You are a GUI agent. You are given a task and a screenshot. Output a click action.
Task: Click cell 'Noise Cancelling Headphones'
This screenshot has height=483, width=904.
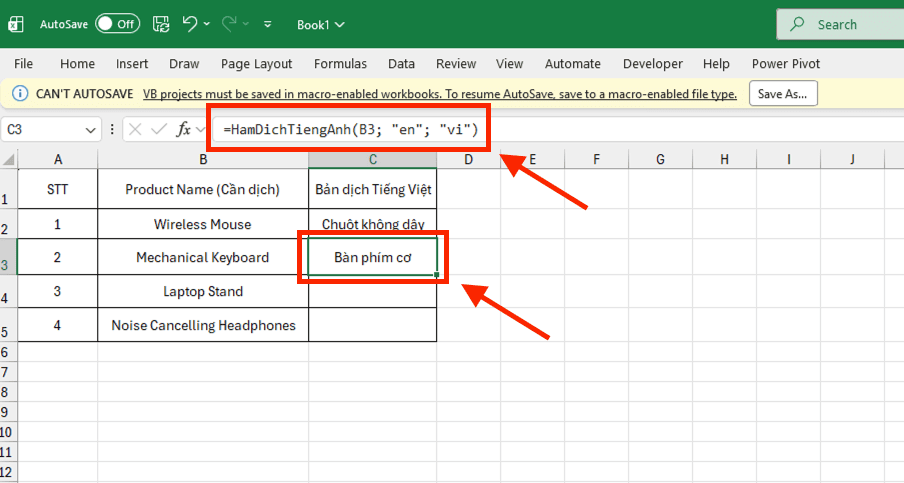tap(203, 325)
